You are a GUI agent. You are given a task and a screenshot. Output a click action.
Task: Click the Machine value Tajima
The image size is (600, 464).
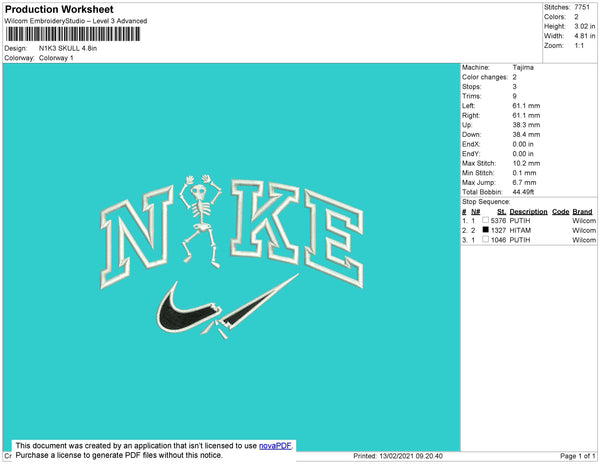522,68
